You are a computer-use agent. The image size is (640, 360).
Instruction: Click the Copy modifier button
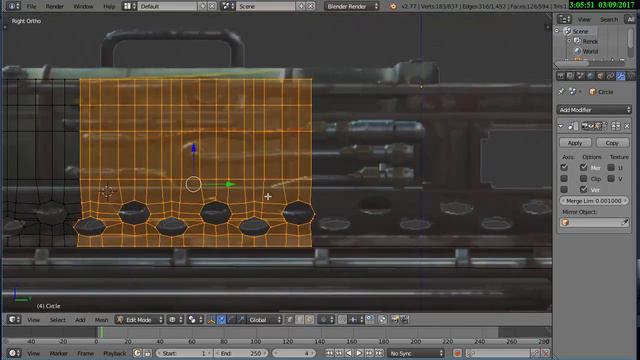tap(612, 143)
